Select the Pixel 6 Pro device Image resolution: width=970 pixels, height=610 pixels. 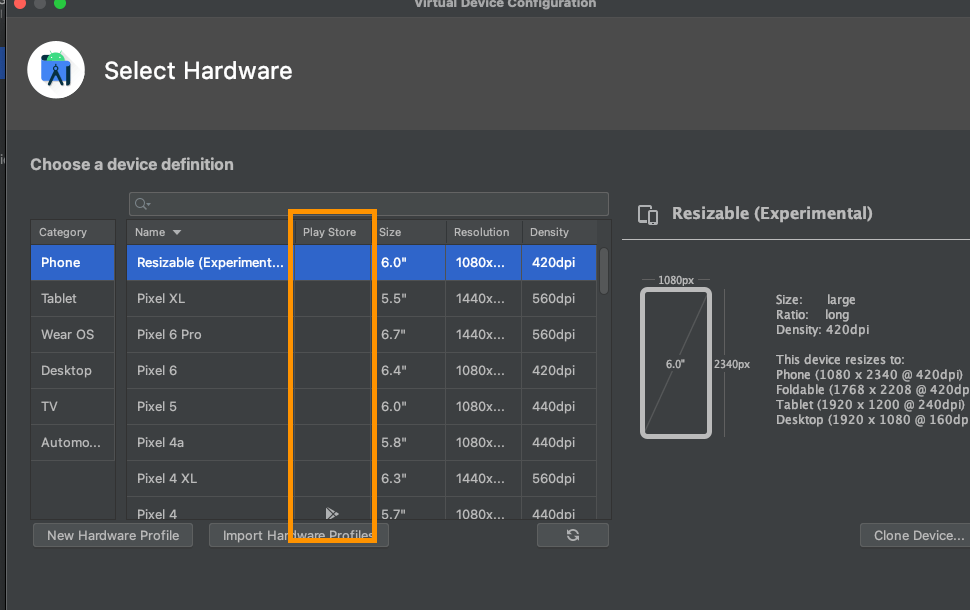tap(362, 334)
